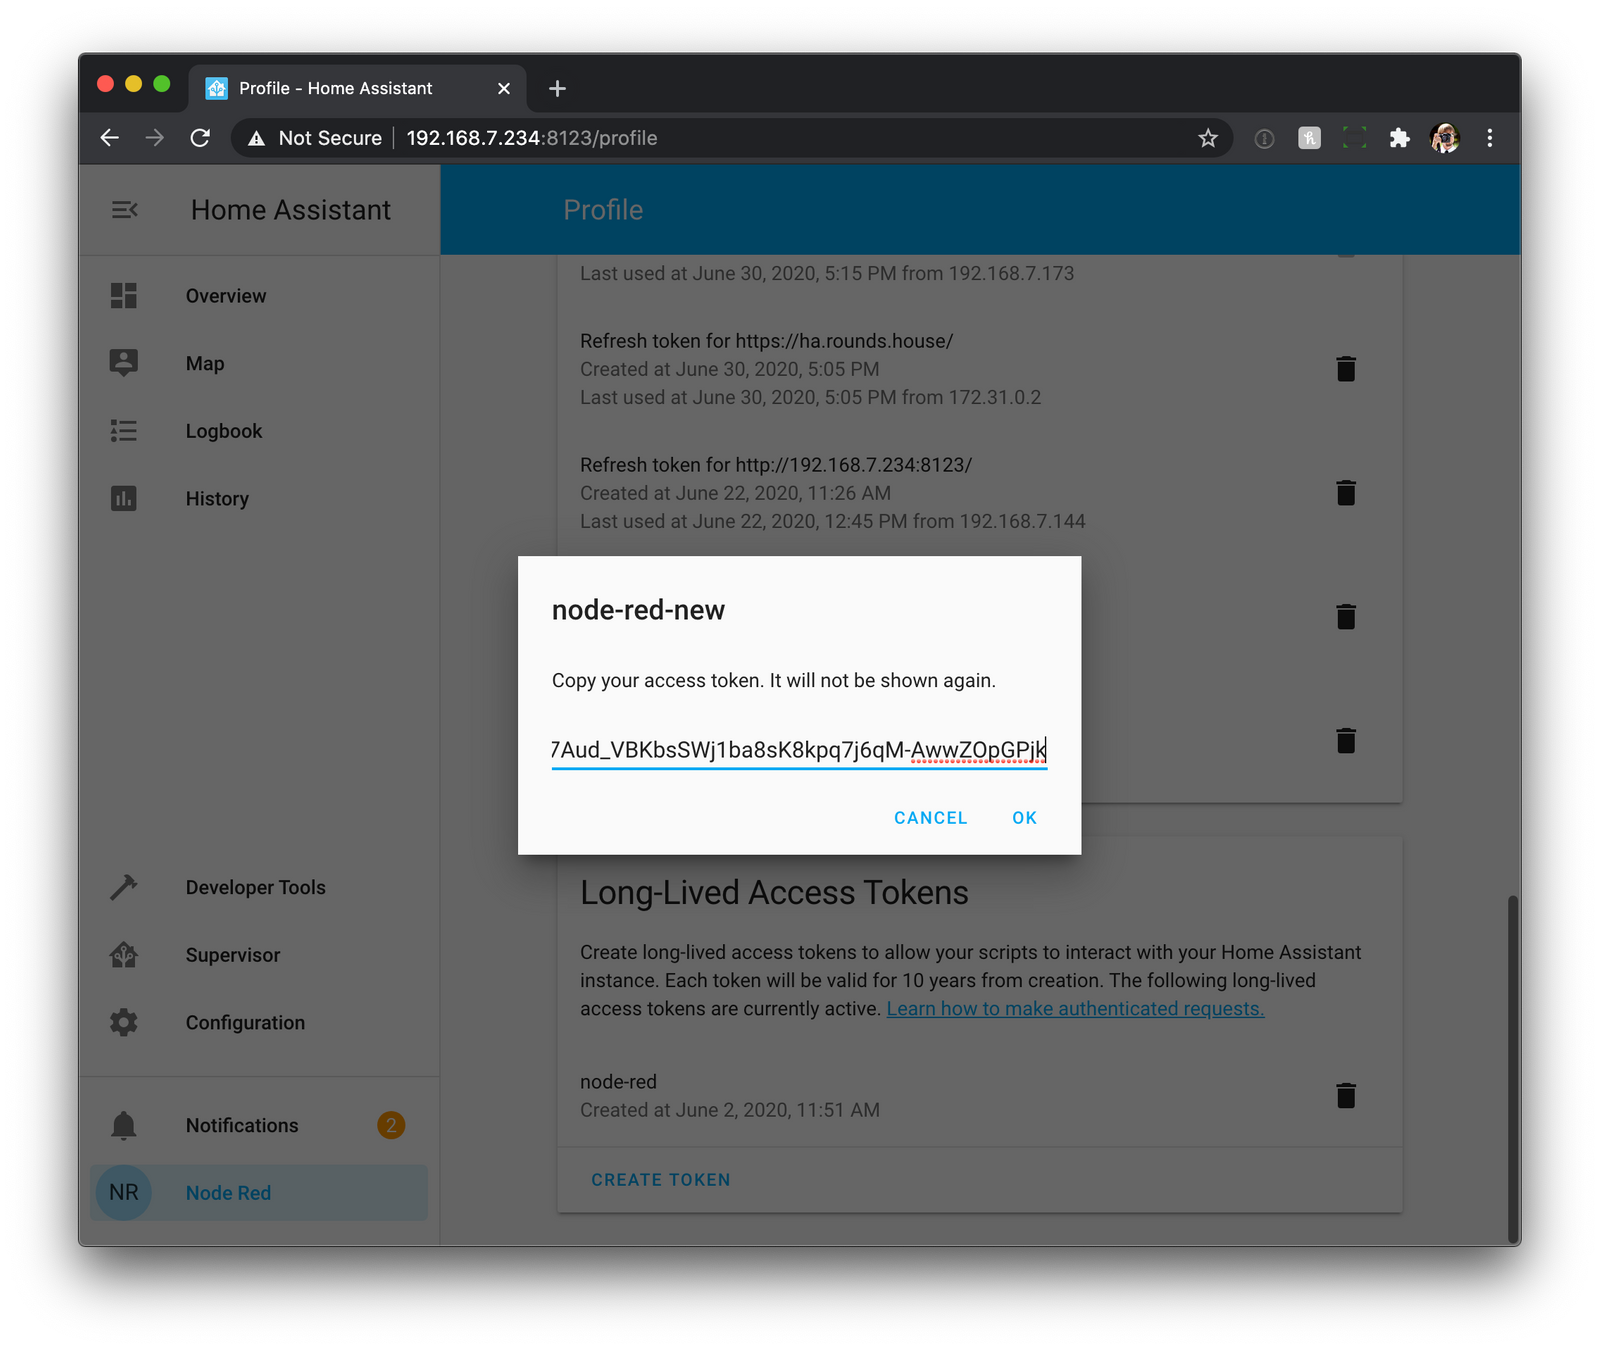Confirm the token dialog with OK
Screen dimensions: 1600x1351
coord(1023,817)
